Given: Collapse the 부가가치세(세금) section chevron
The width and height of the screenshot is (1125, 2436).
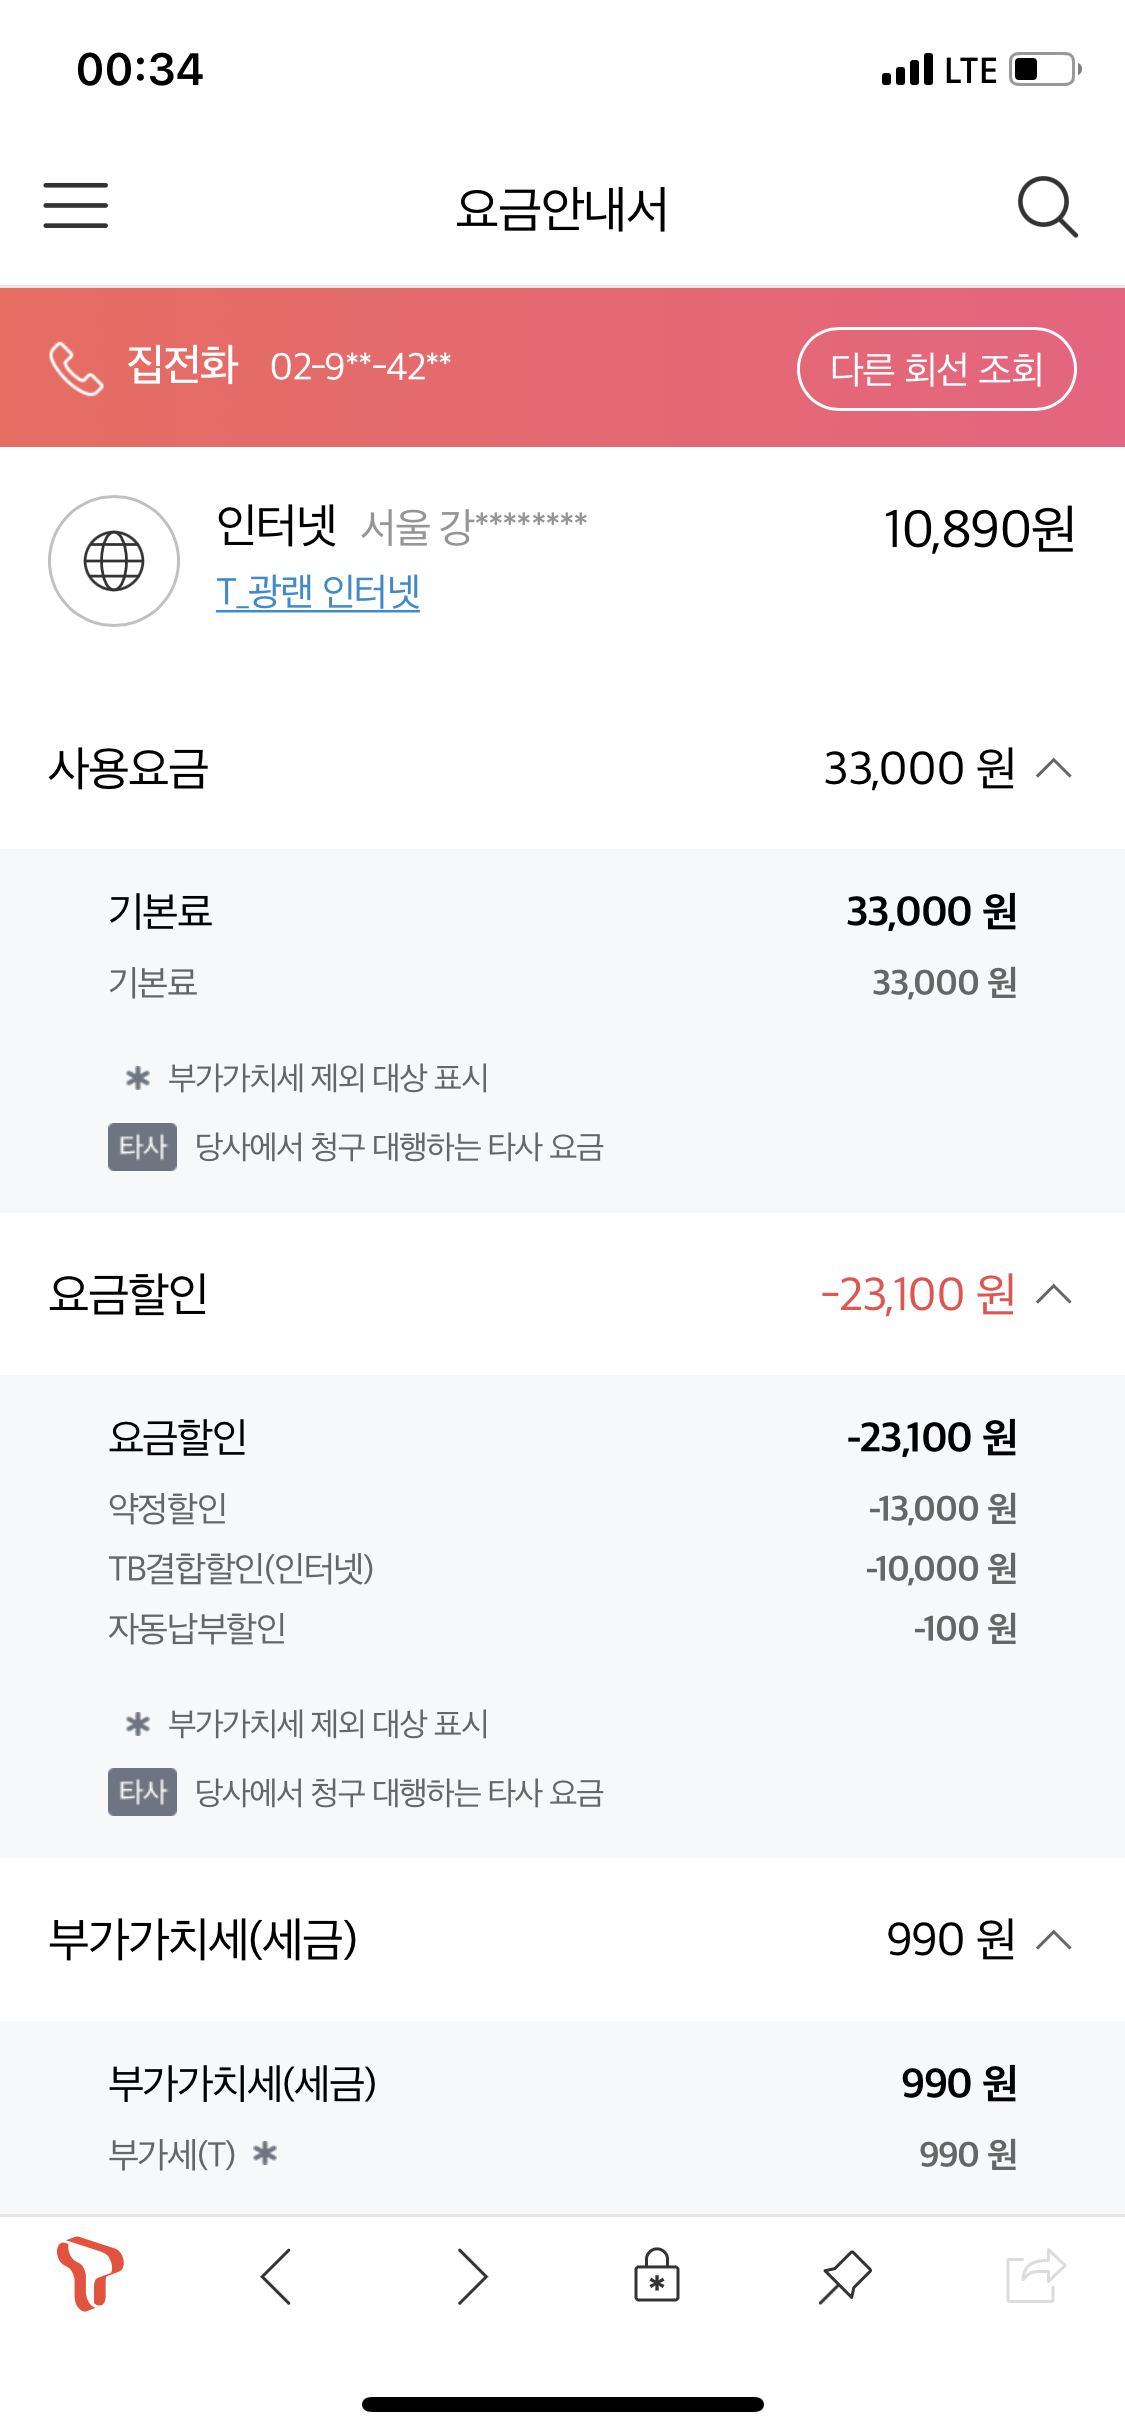Looking at the screenshot, I should click(1054, 1940).
